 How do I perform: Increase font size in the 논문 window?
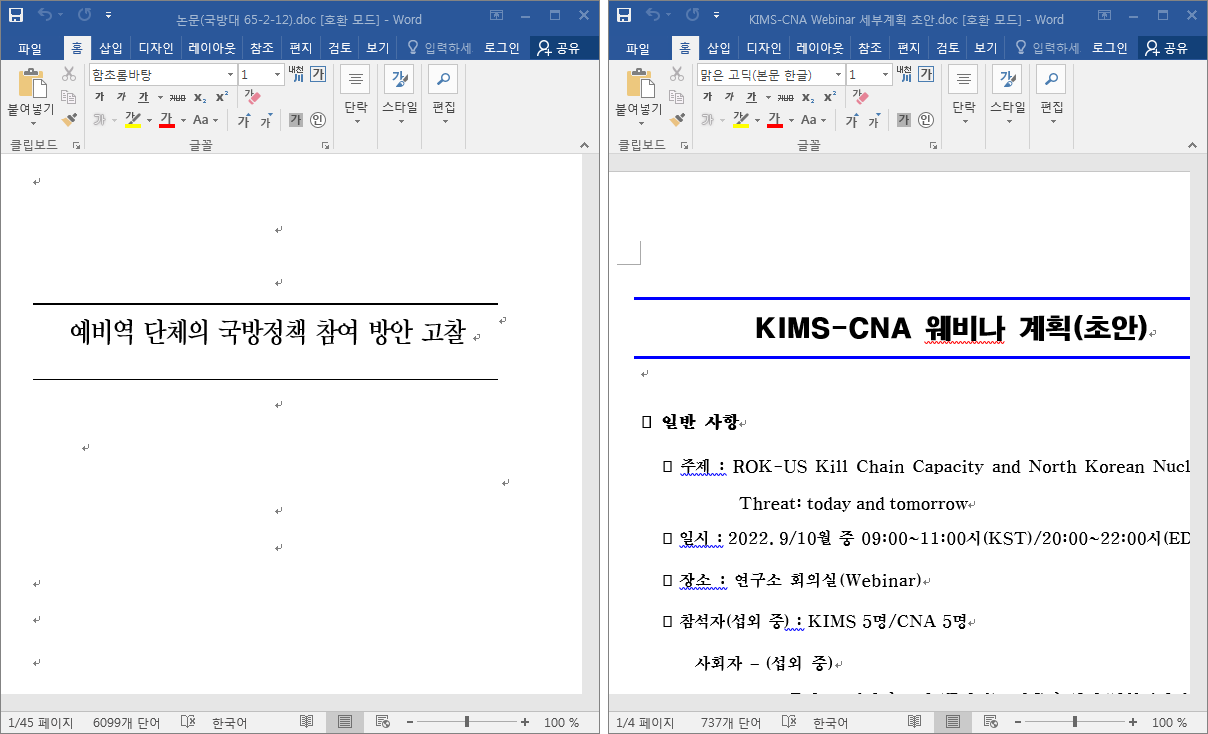[x=243, y=120]
